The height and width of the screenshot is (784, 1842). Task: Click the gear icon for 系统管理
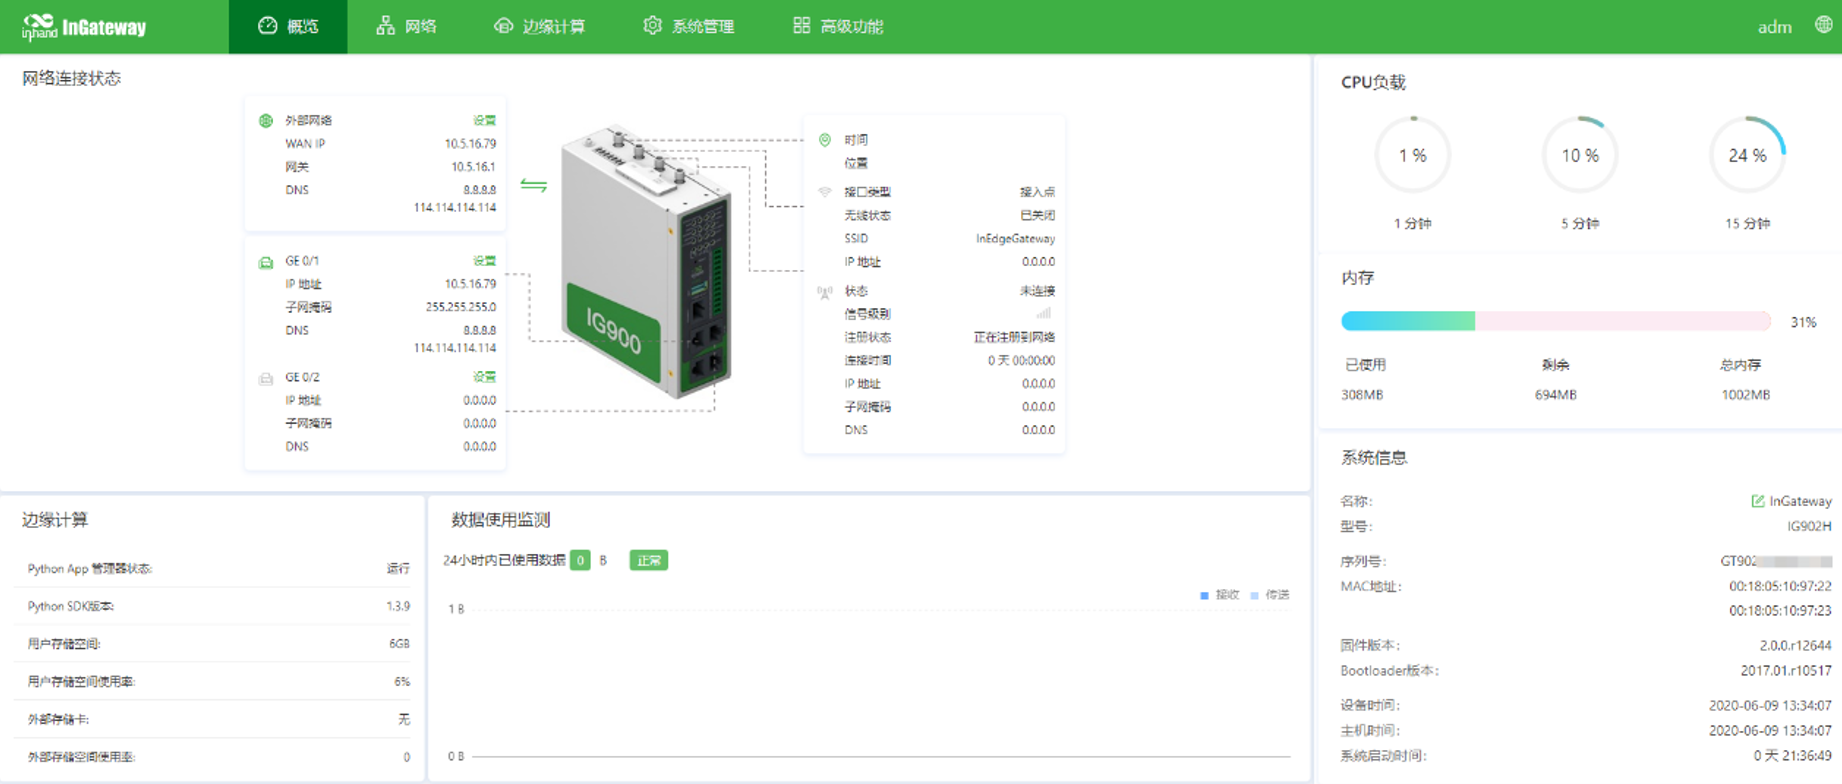(652, 26)
